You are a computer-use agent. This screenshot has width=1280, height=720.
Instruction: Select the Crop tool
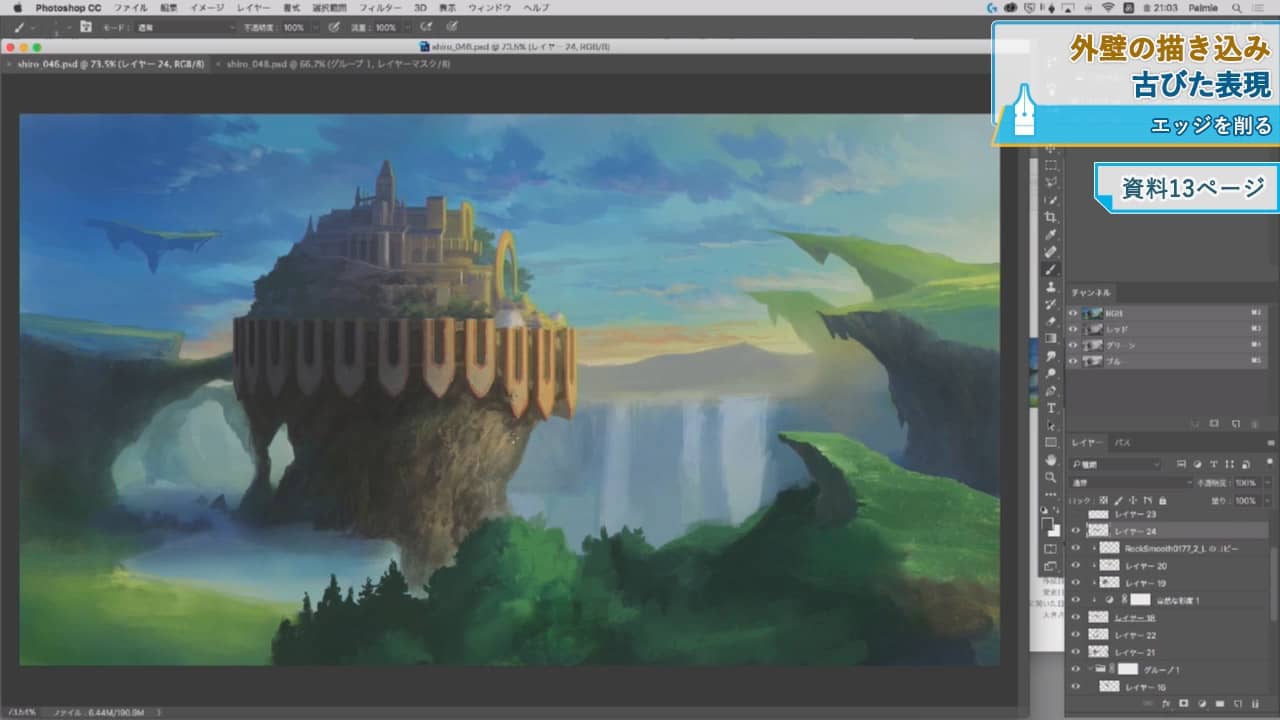[1051, 217]
